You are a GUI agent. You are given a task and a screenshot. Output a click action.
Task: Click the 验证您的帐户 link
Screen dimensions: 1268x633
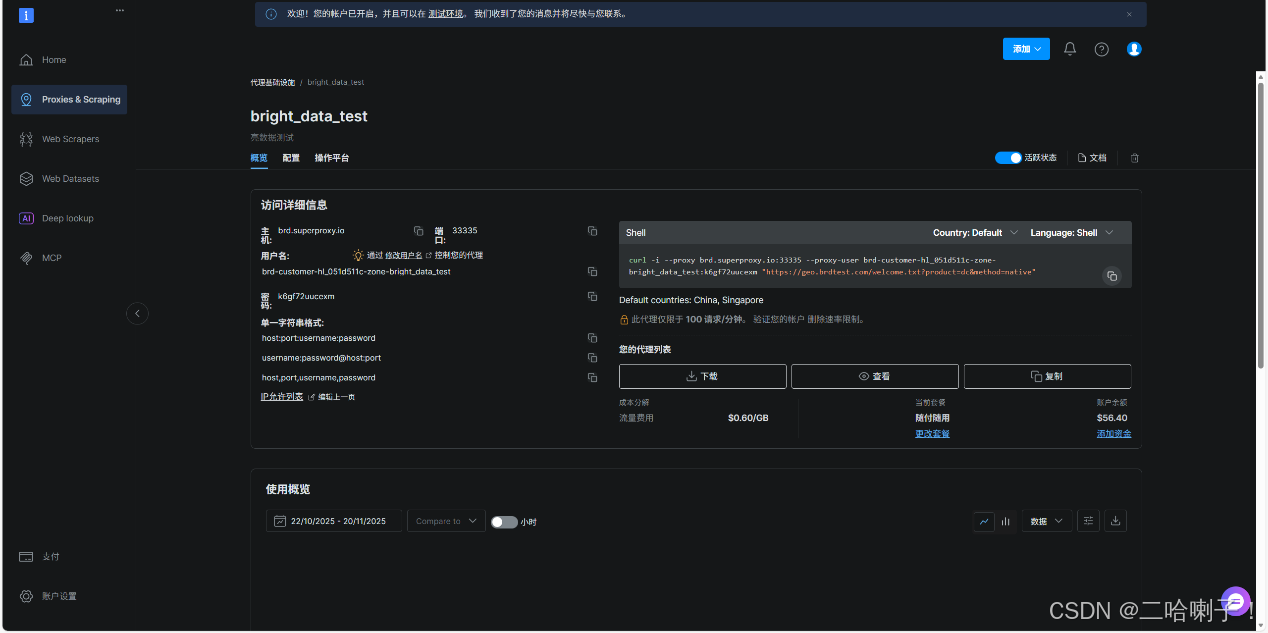(x=777, y=320)
